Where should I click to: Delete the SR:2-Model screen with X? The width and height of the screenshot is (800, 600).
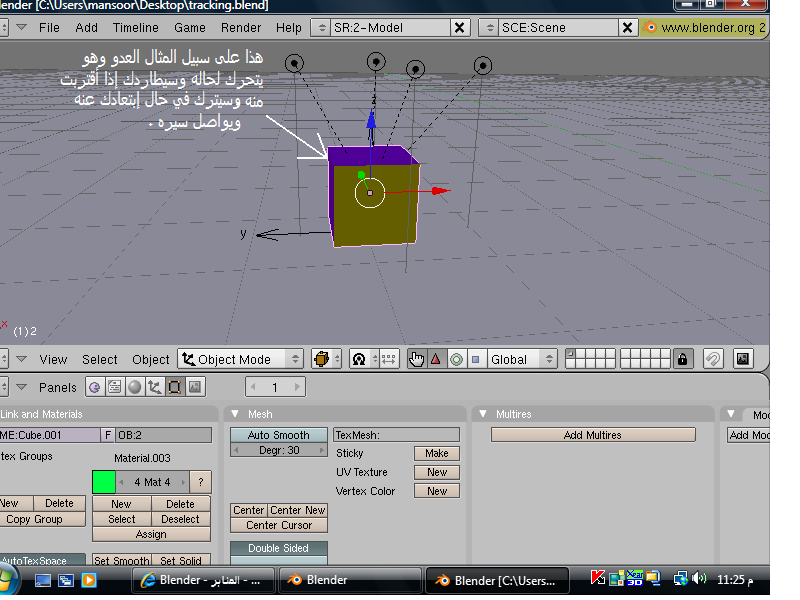click(459, 28)
